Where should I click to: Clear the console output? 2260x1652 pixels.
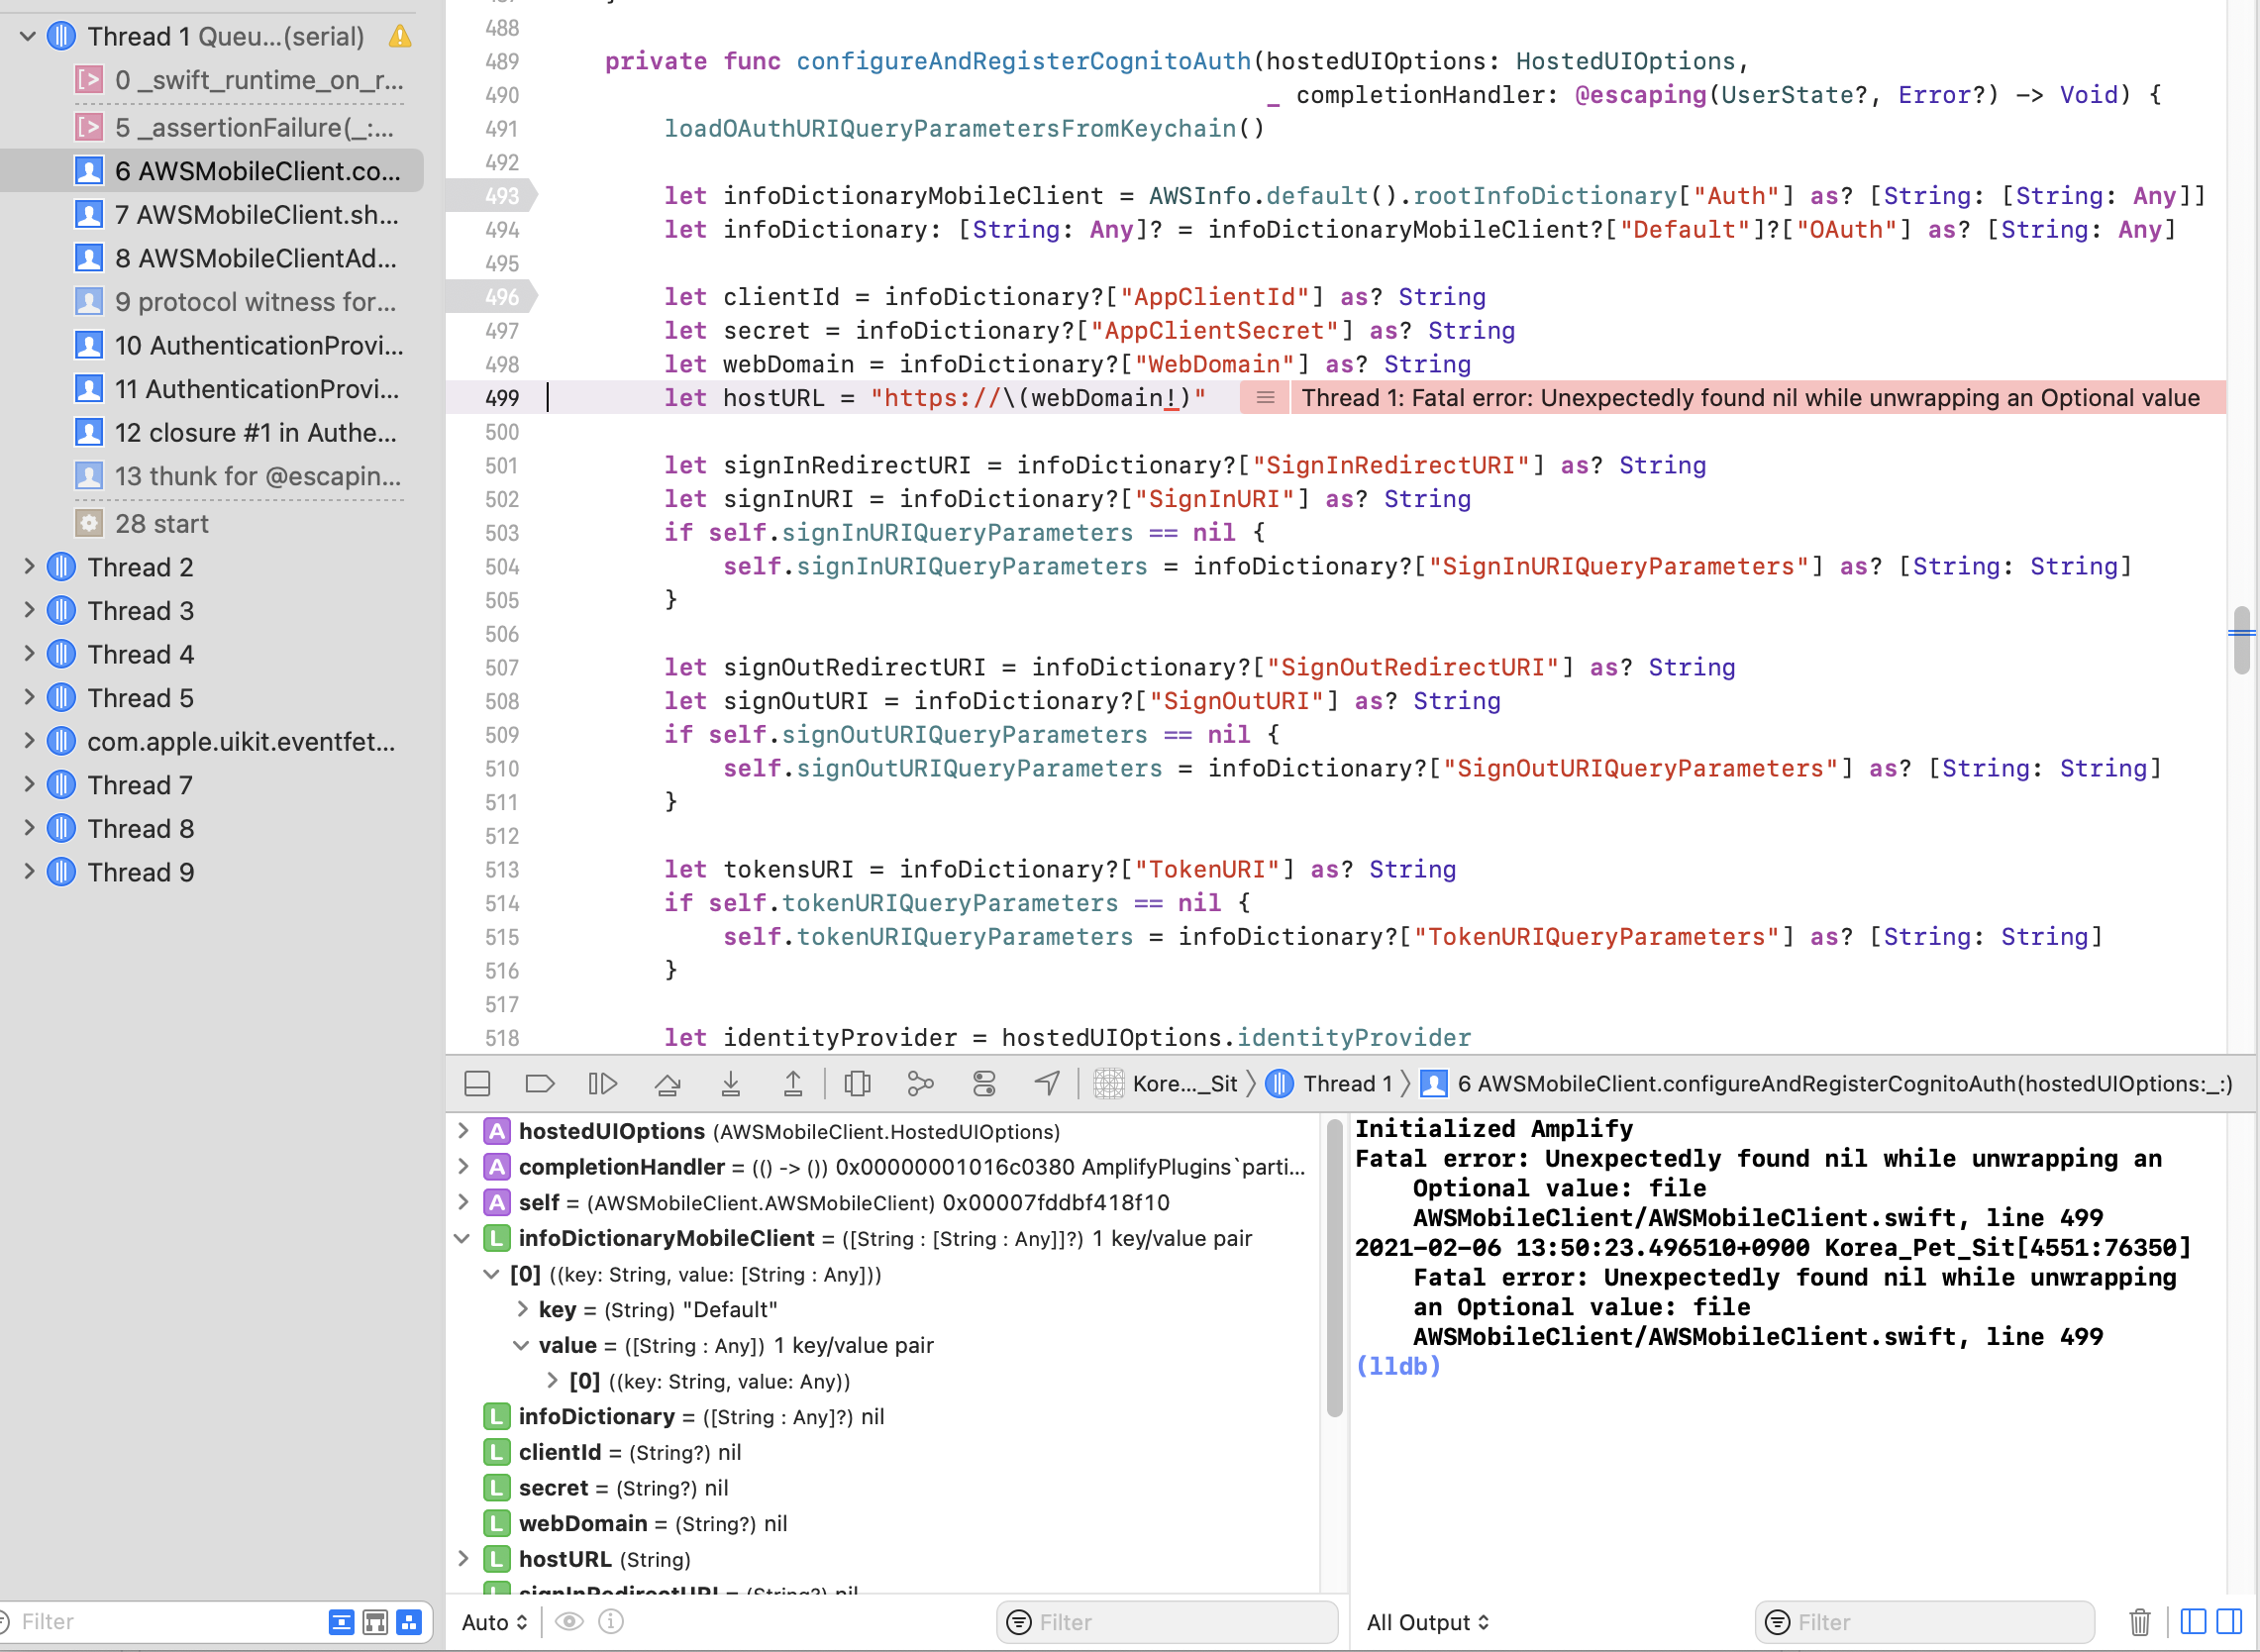point(2140,1620)
